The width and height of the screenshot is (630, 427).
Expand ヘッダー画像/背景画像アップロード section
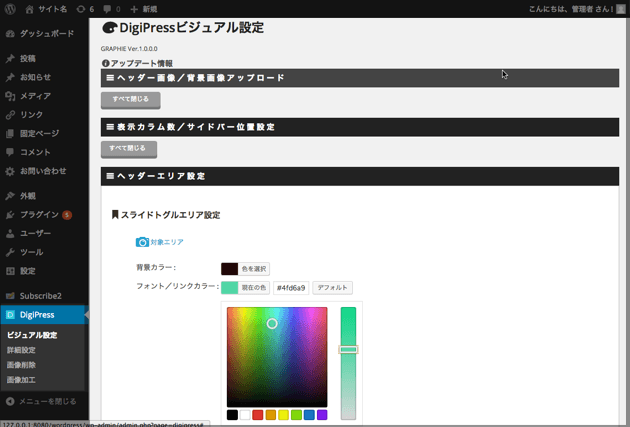tap(360, 78)
